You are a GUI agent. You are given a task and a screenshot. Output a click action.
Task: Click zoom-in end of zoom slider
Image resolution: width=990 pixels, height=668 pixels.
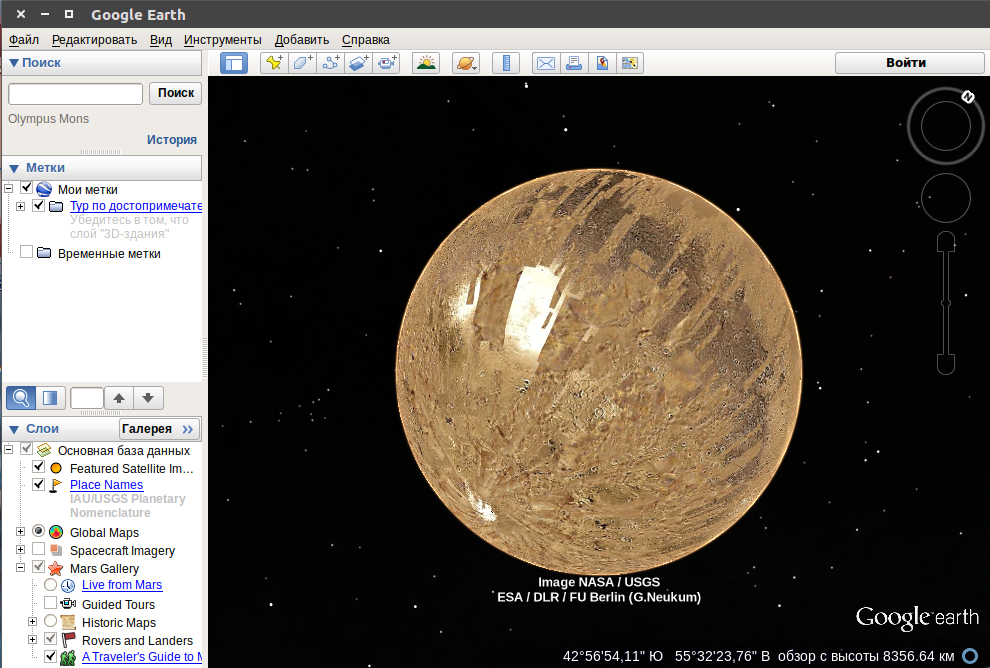pos(946,241)
